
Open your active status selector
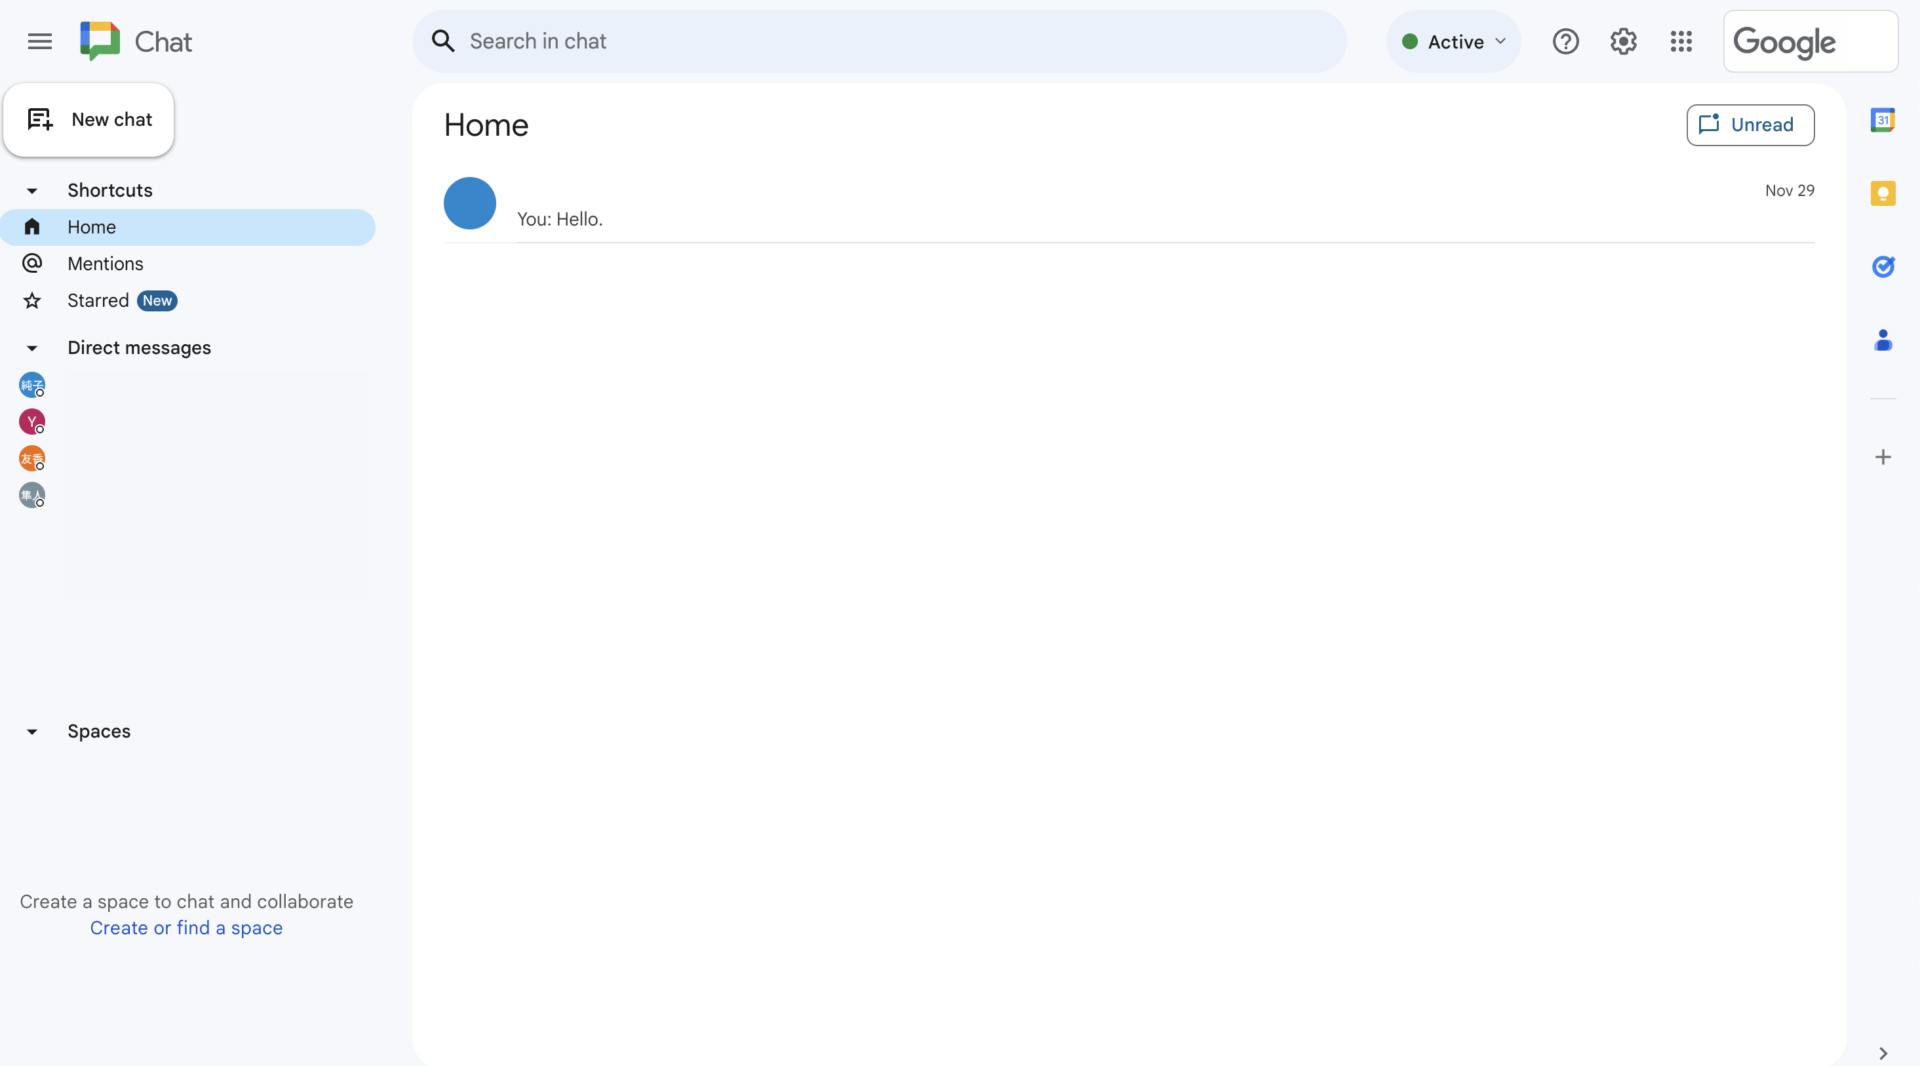pyautogui.click(x=1453, y=41)
